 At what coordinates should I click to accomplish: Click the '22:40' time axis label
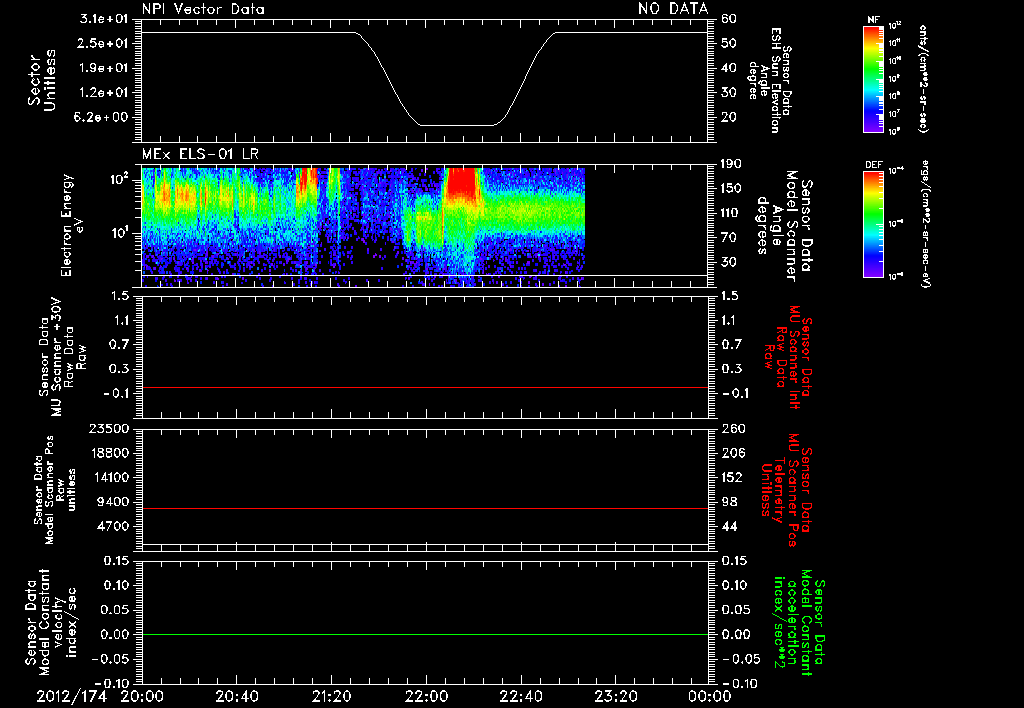coord(520,696)
